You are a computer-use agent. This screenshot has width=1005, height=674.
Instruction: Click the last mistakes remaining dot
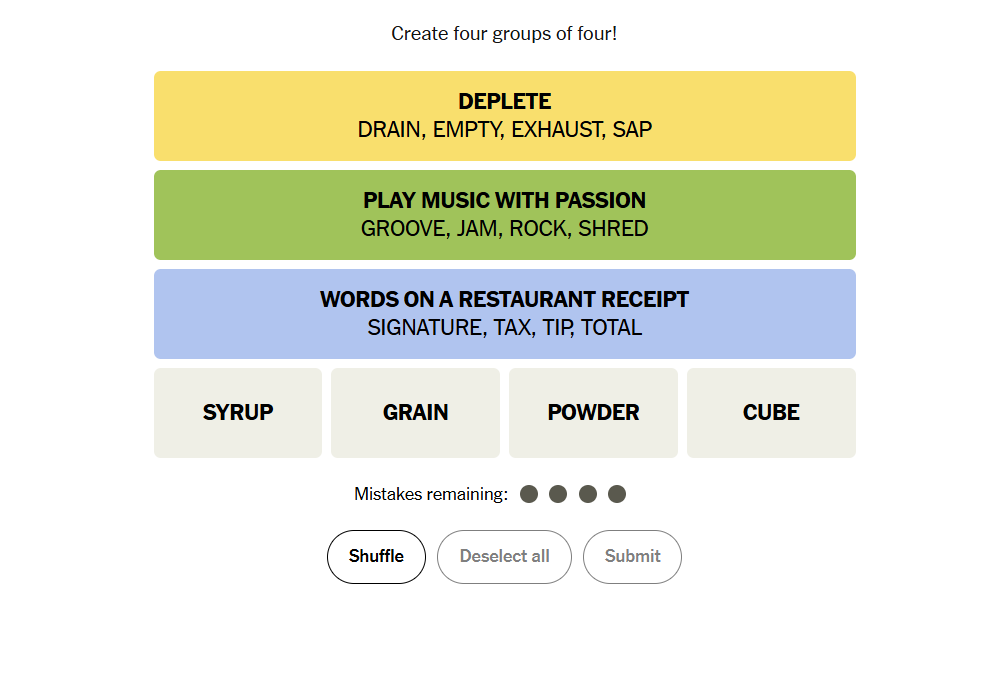(x=617, y=494)
